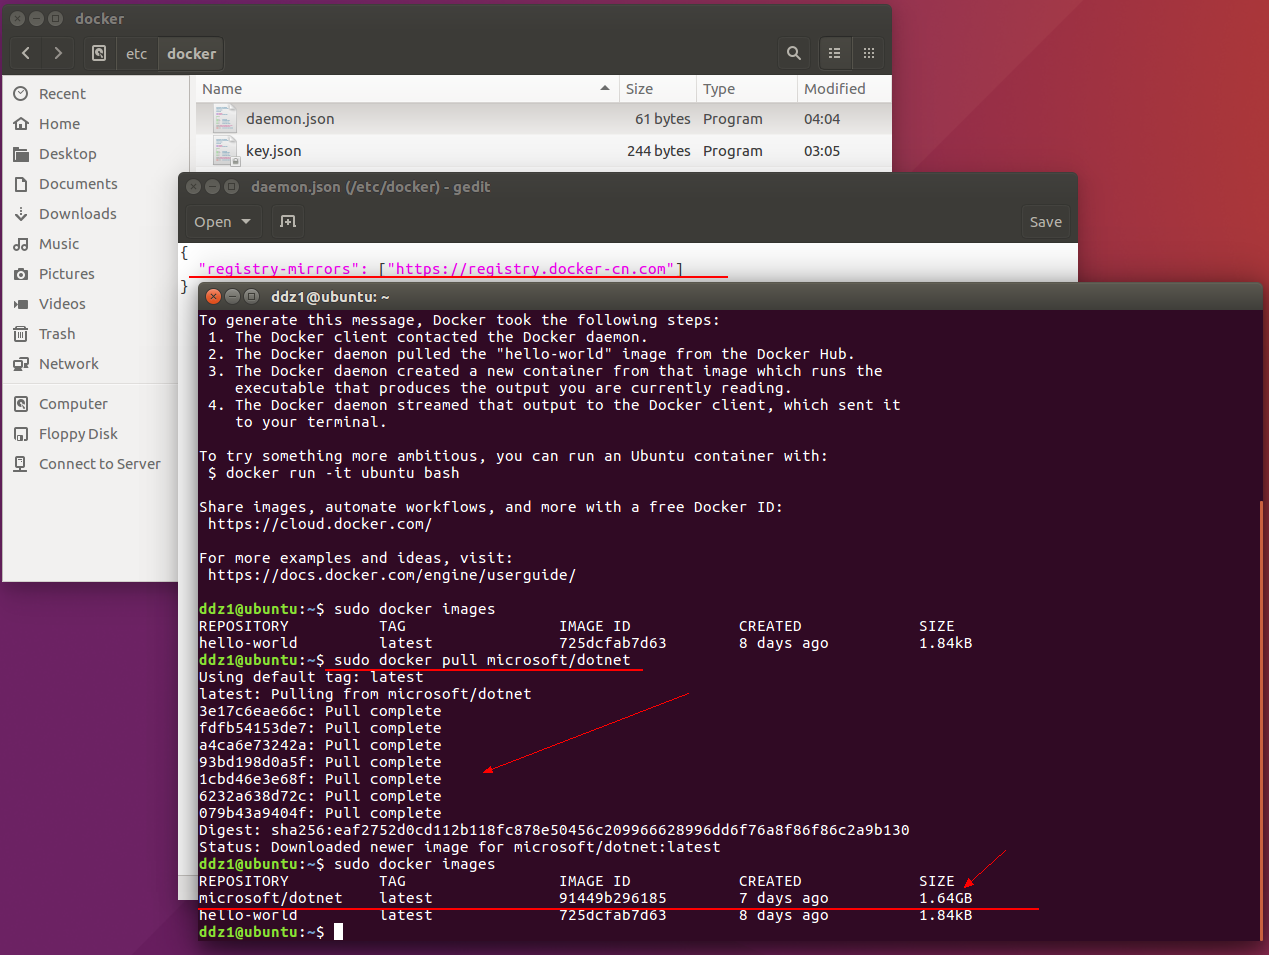
Task: Sort files by Modified column
Action: [x=843, y=89]
